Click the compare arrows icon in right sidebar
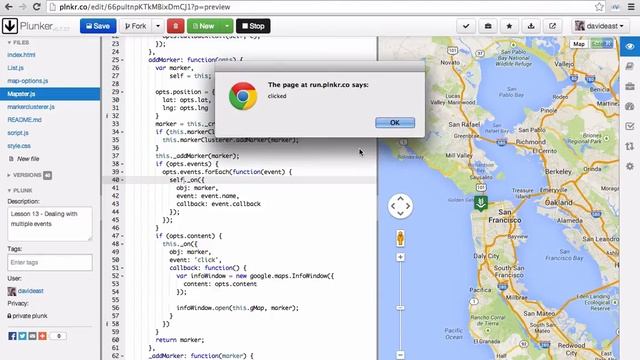This screenshot has width=640, height=360. pyautogui.click(x=630, y=147)
